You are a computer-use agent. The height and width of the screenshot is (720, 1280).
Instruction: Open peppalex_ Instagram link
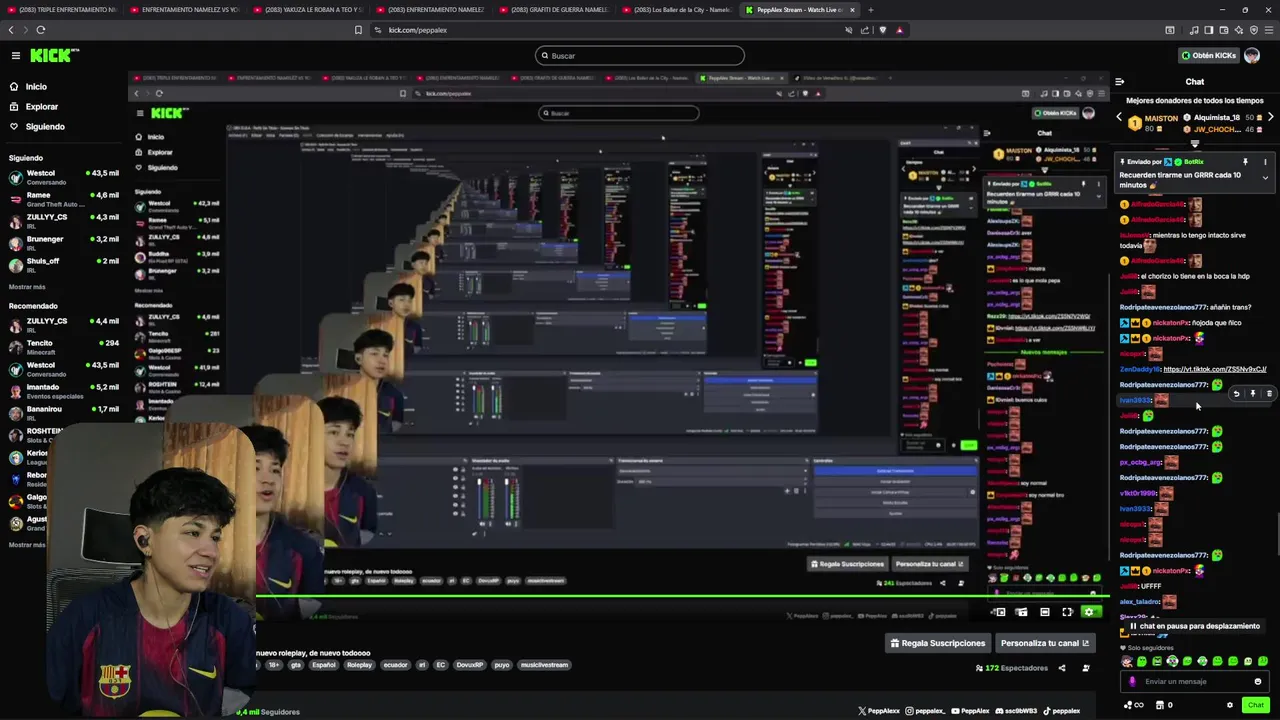(925, 711)
